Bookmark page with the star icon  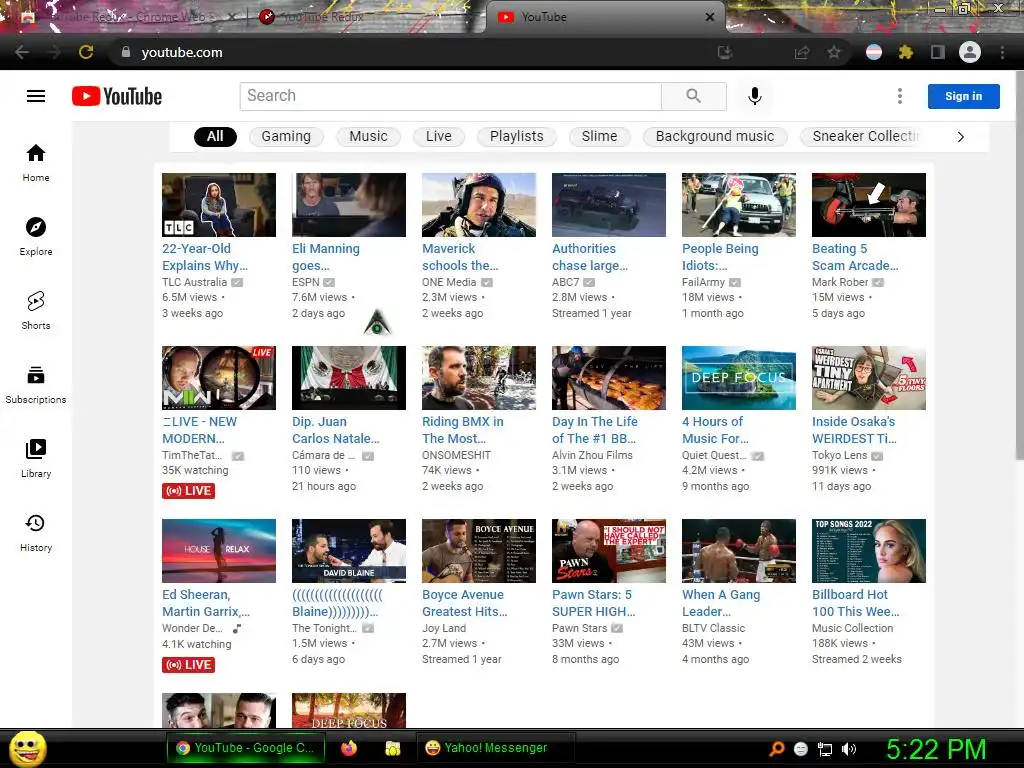coord(834,52)
